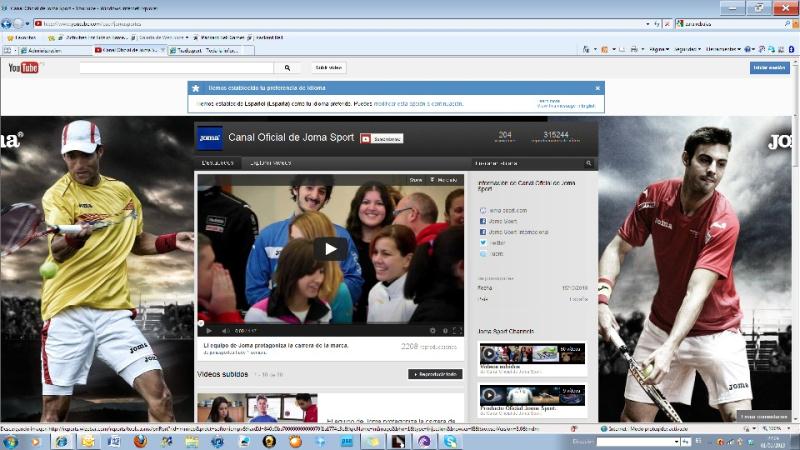The width and height of the screenshot is (800, 450).
Task: Click the Print icon in command bar
Action: tap(634, 49)
